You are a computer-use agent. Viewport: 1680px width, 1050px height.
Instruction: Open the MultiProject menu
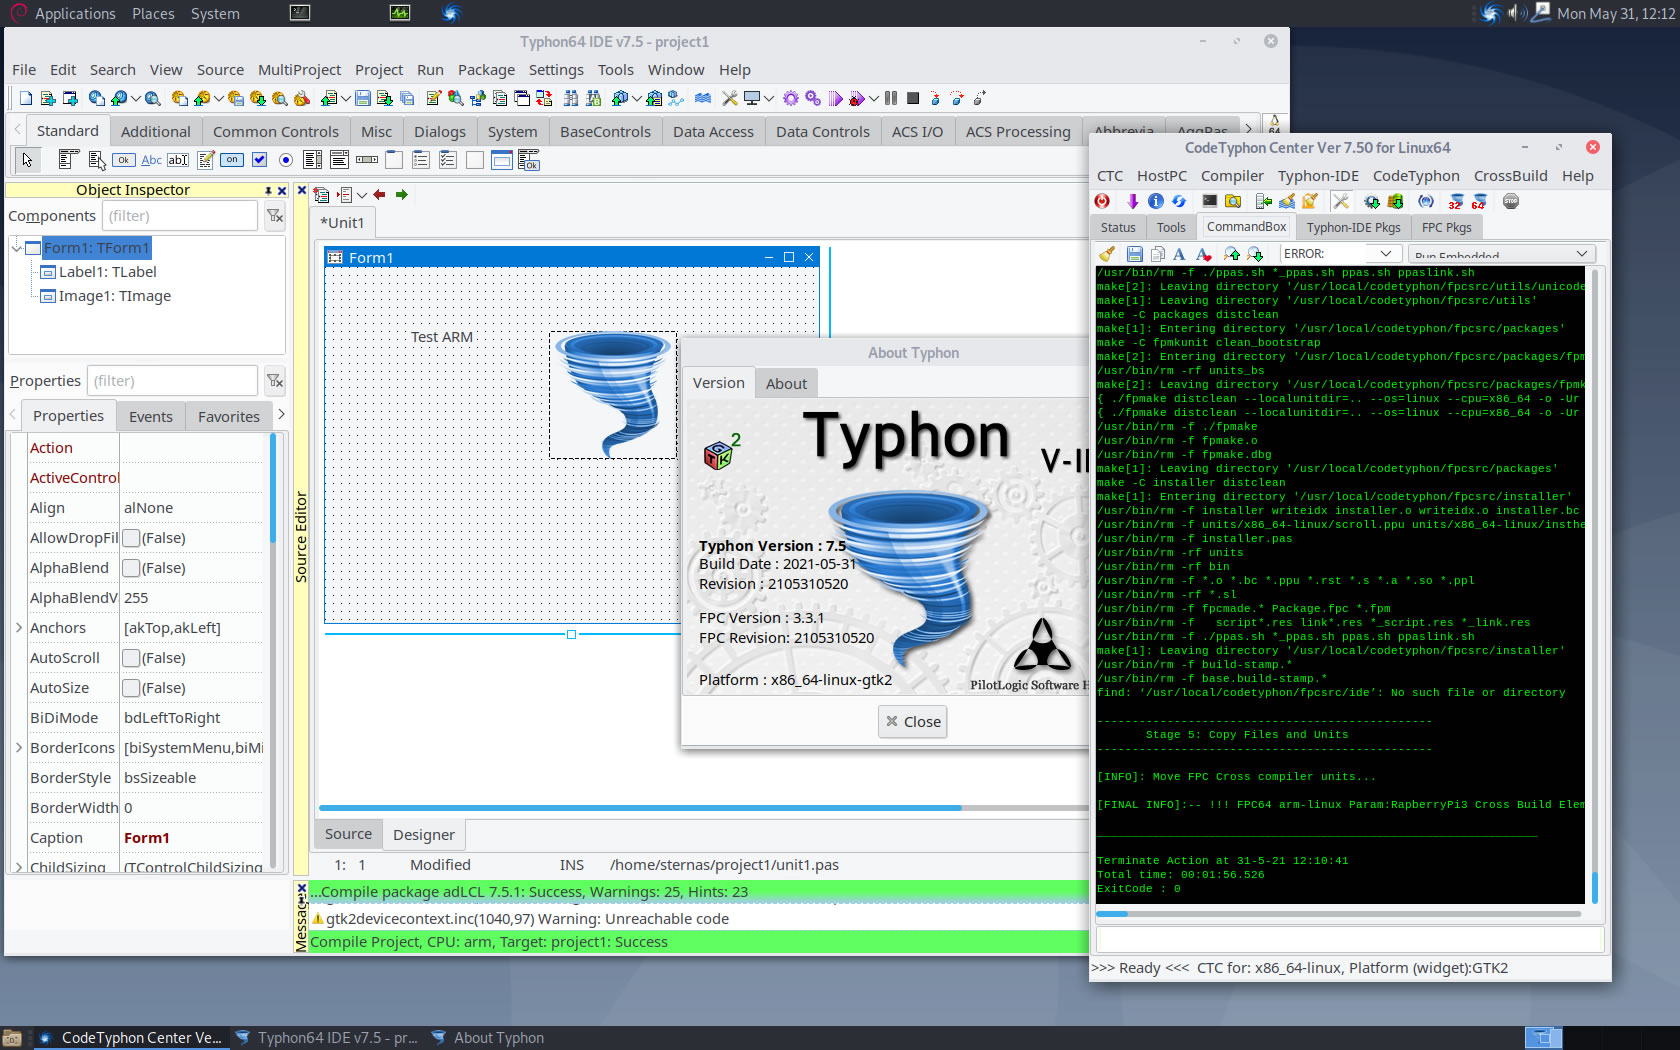point(299,70)
